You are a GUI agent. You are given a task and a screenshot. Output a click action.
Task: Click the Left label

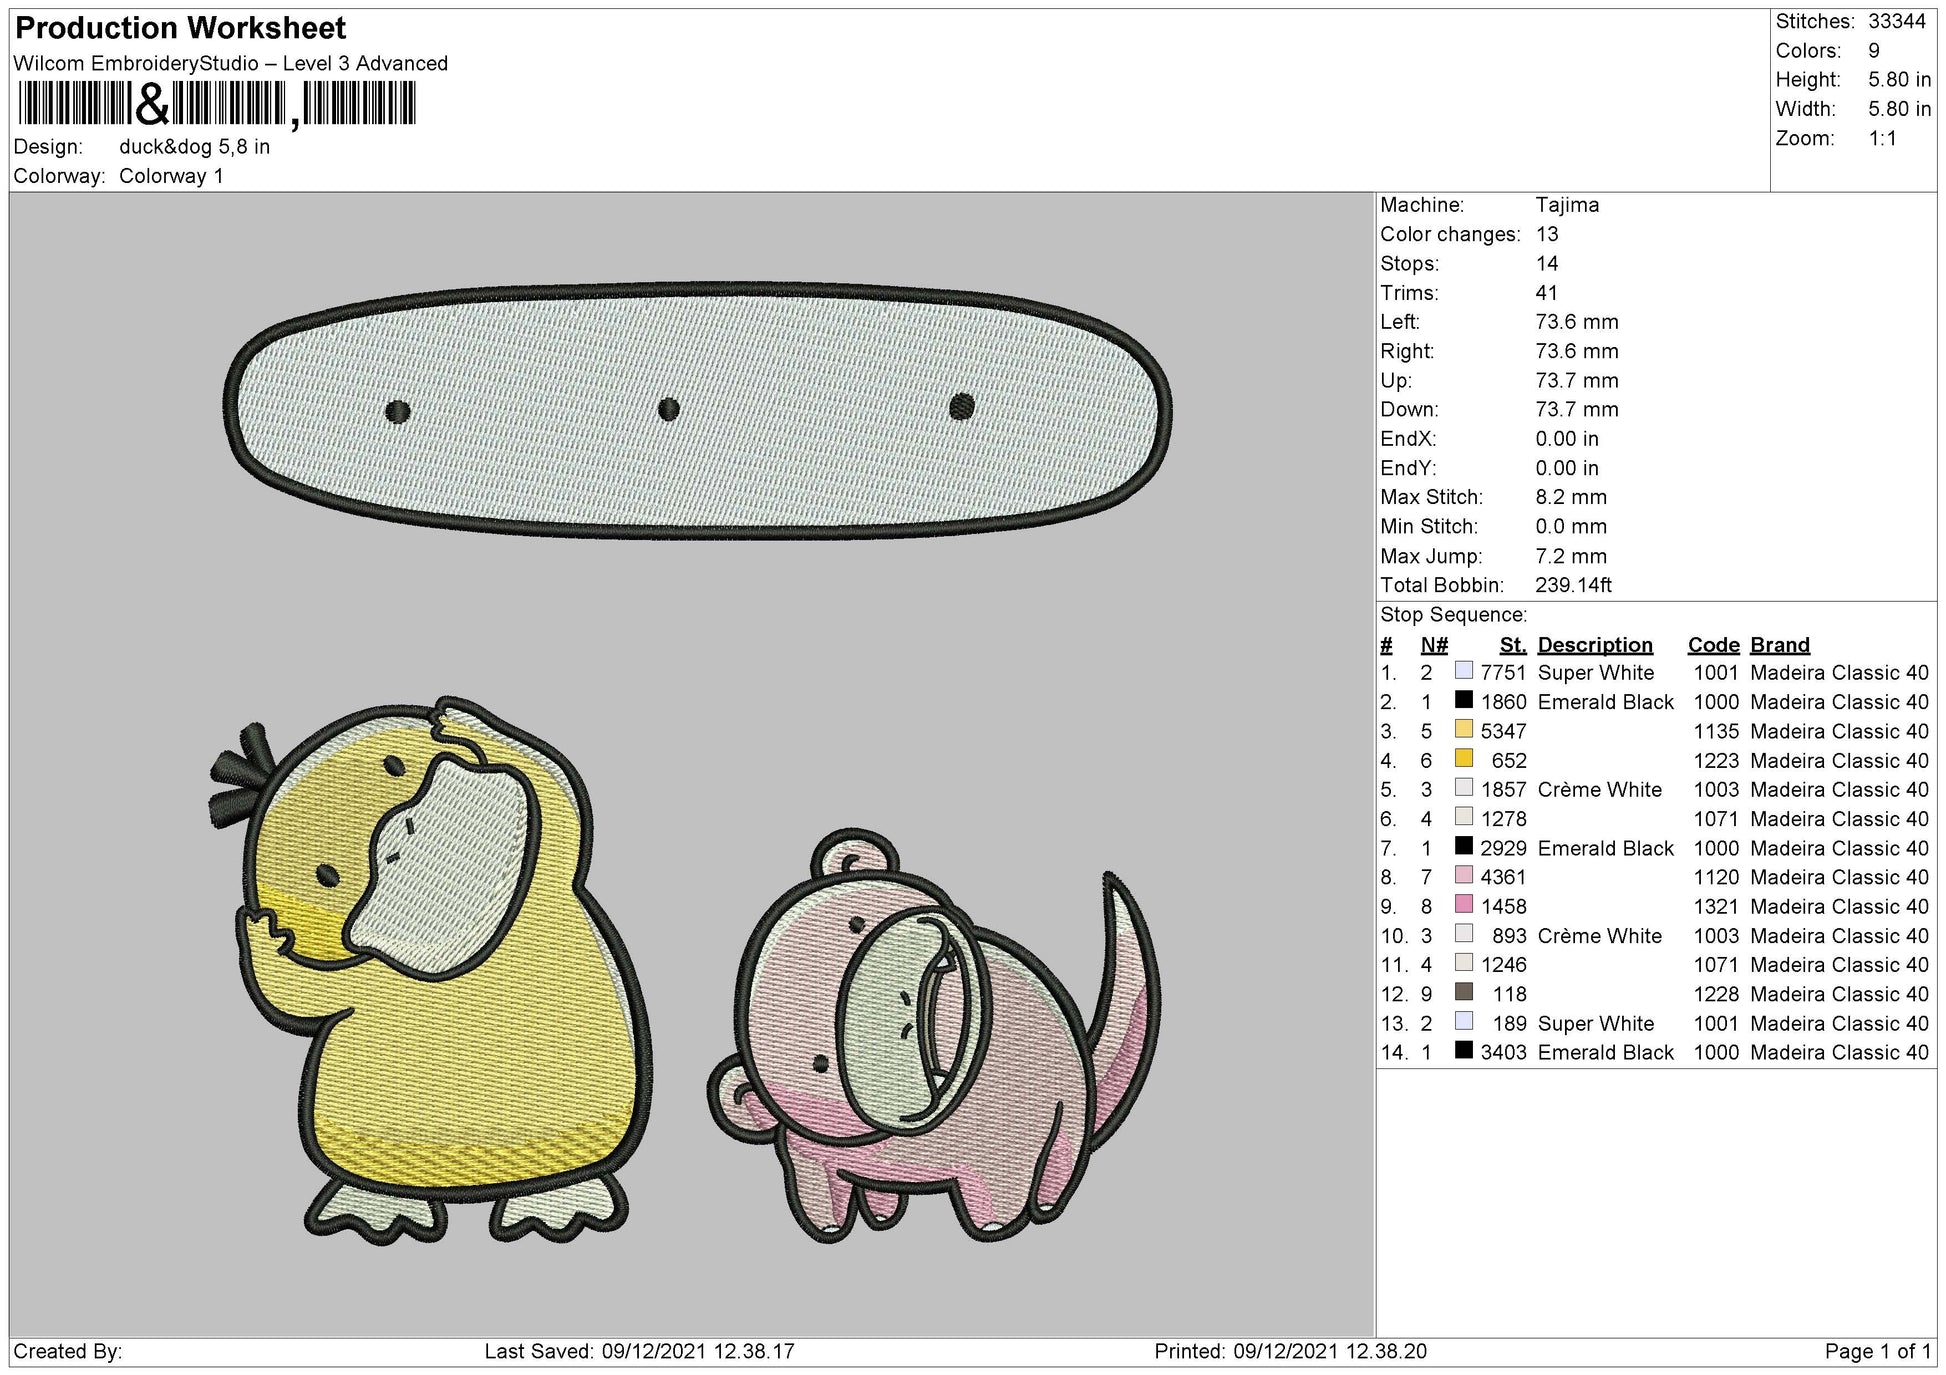pos(1400,322)
